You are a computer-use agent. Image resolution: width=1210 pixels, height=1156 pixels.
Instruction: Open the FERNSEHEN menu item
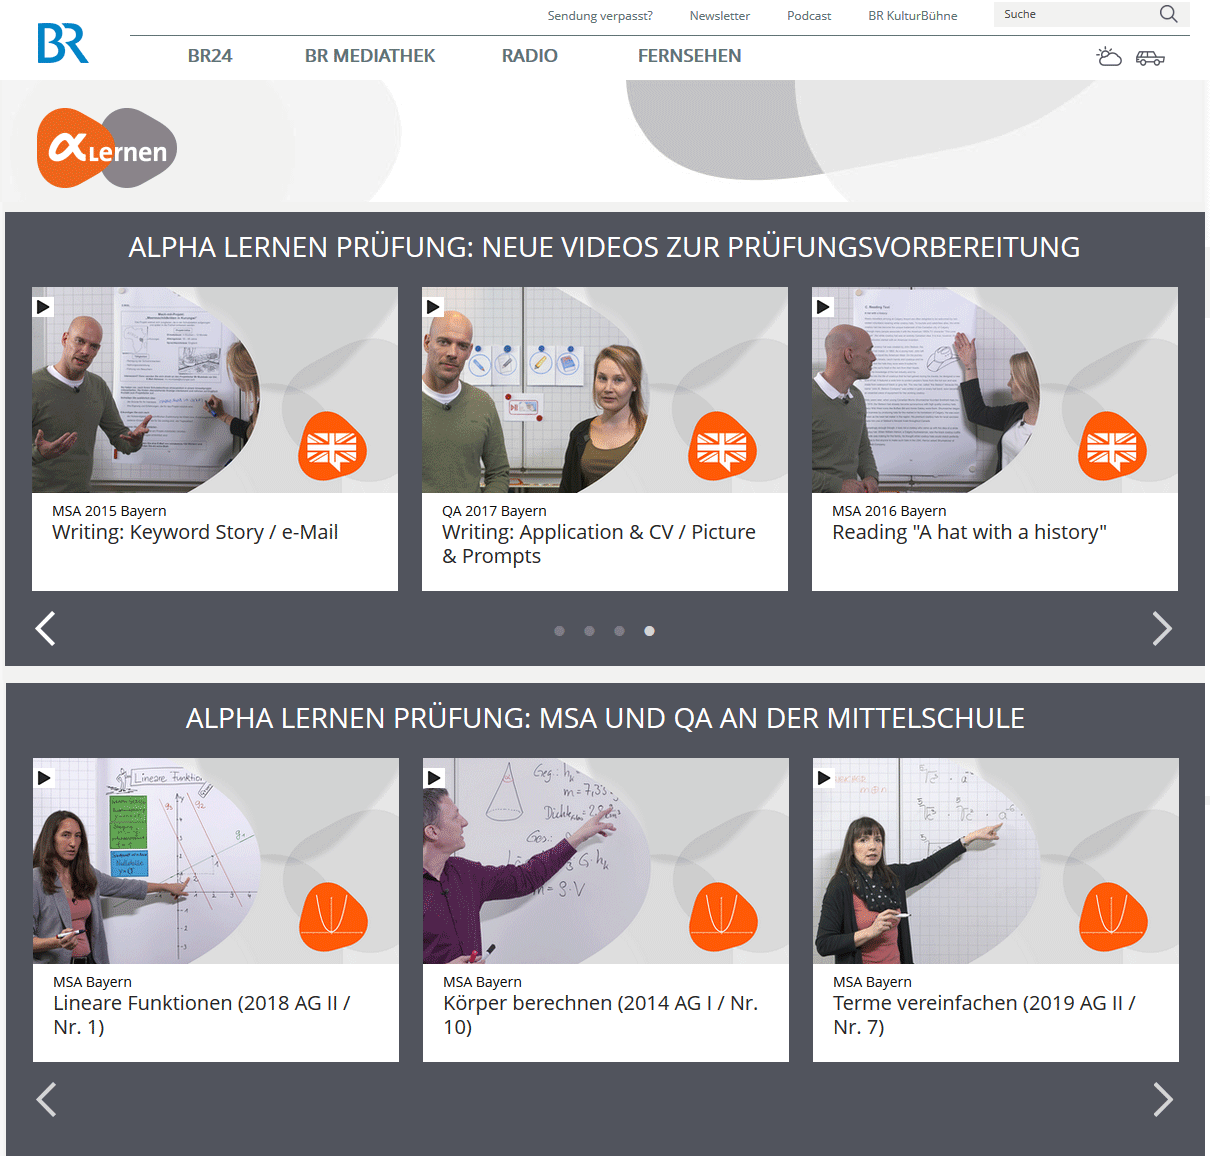tap(689, 56)
